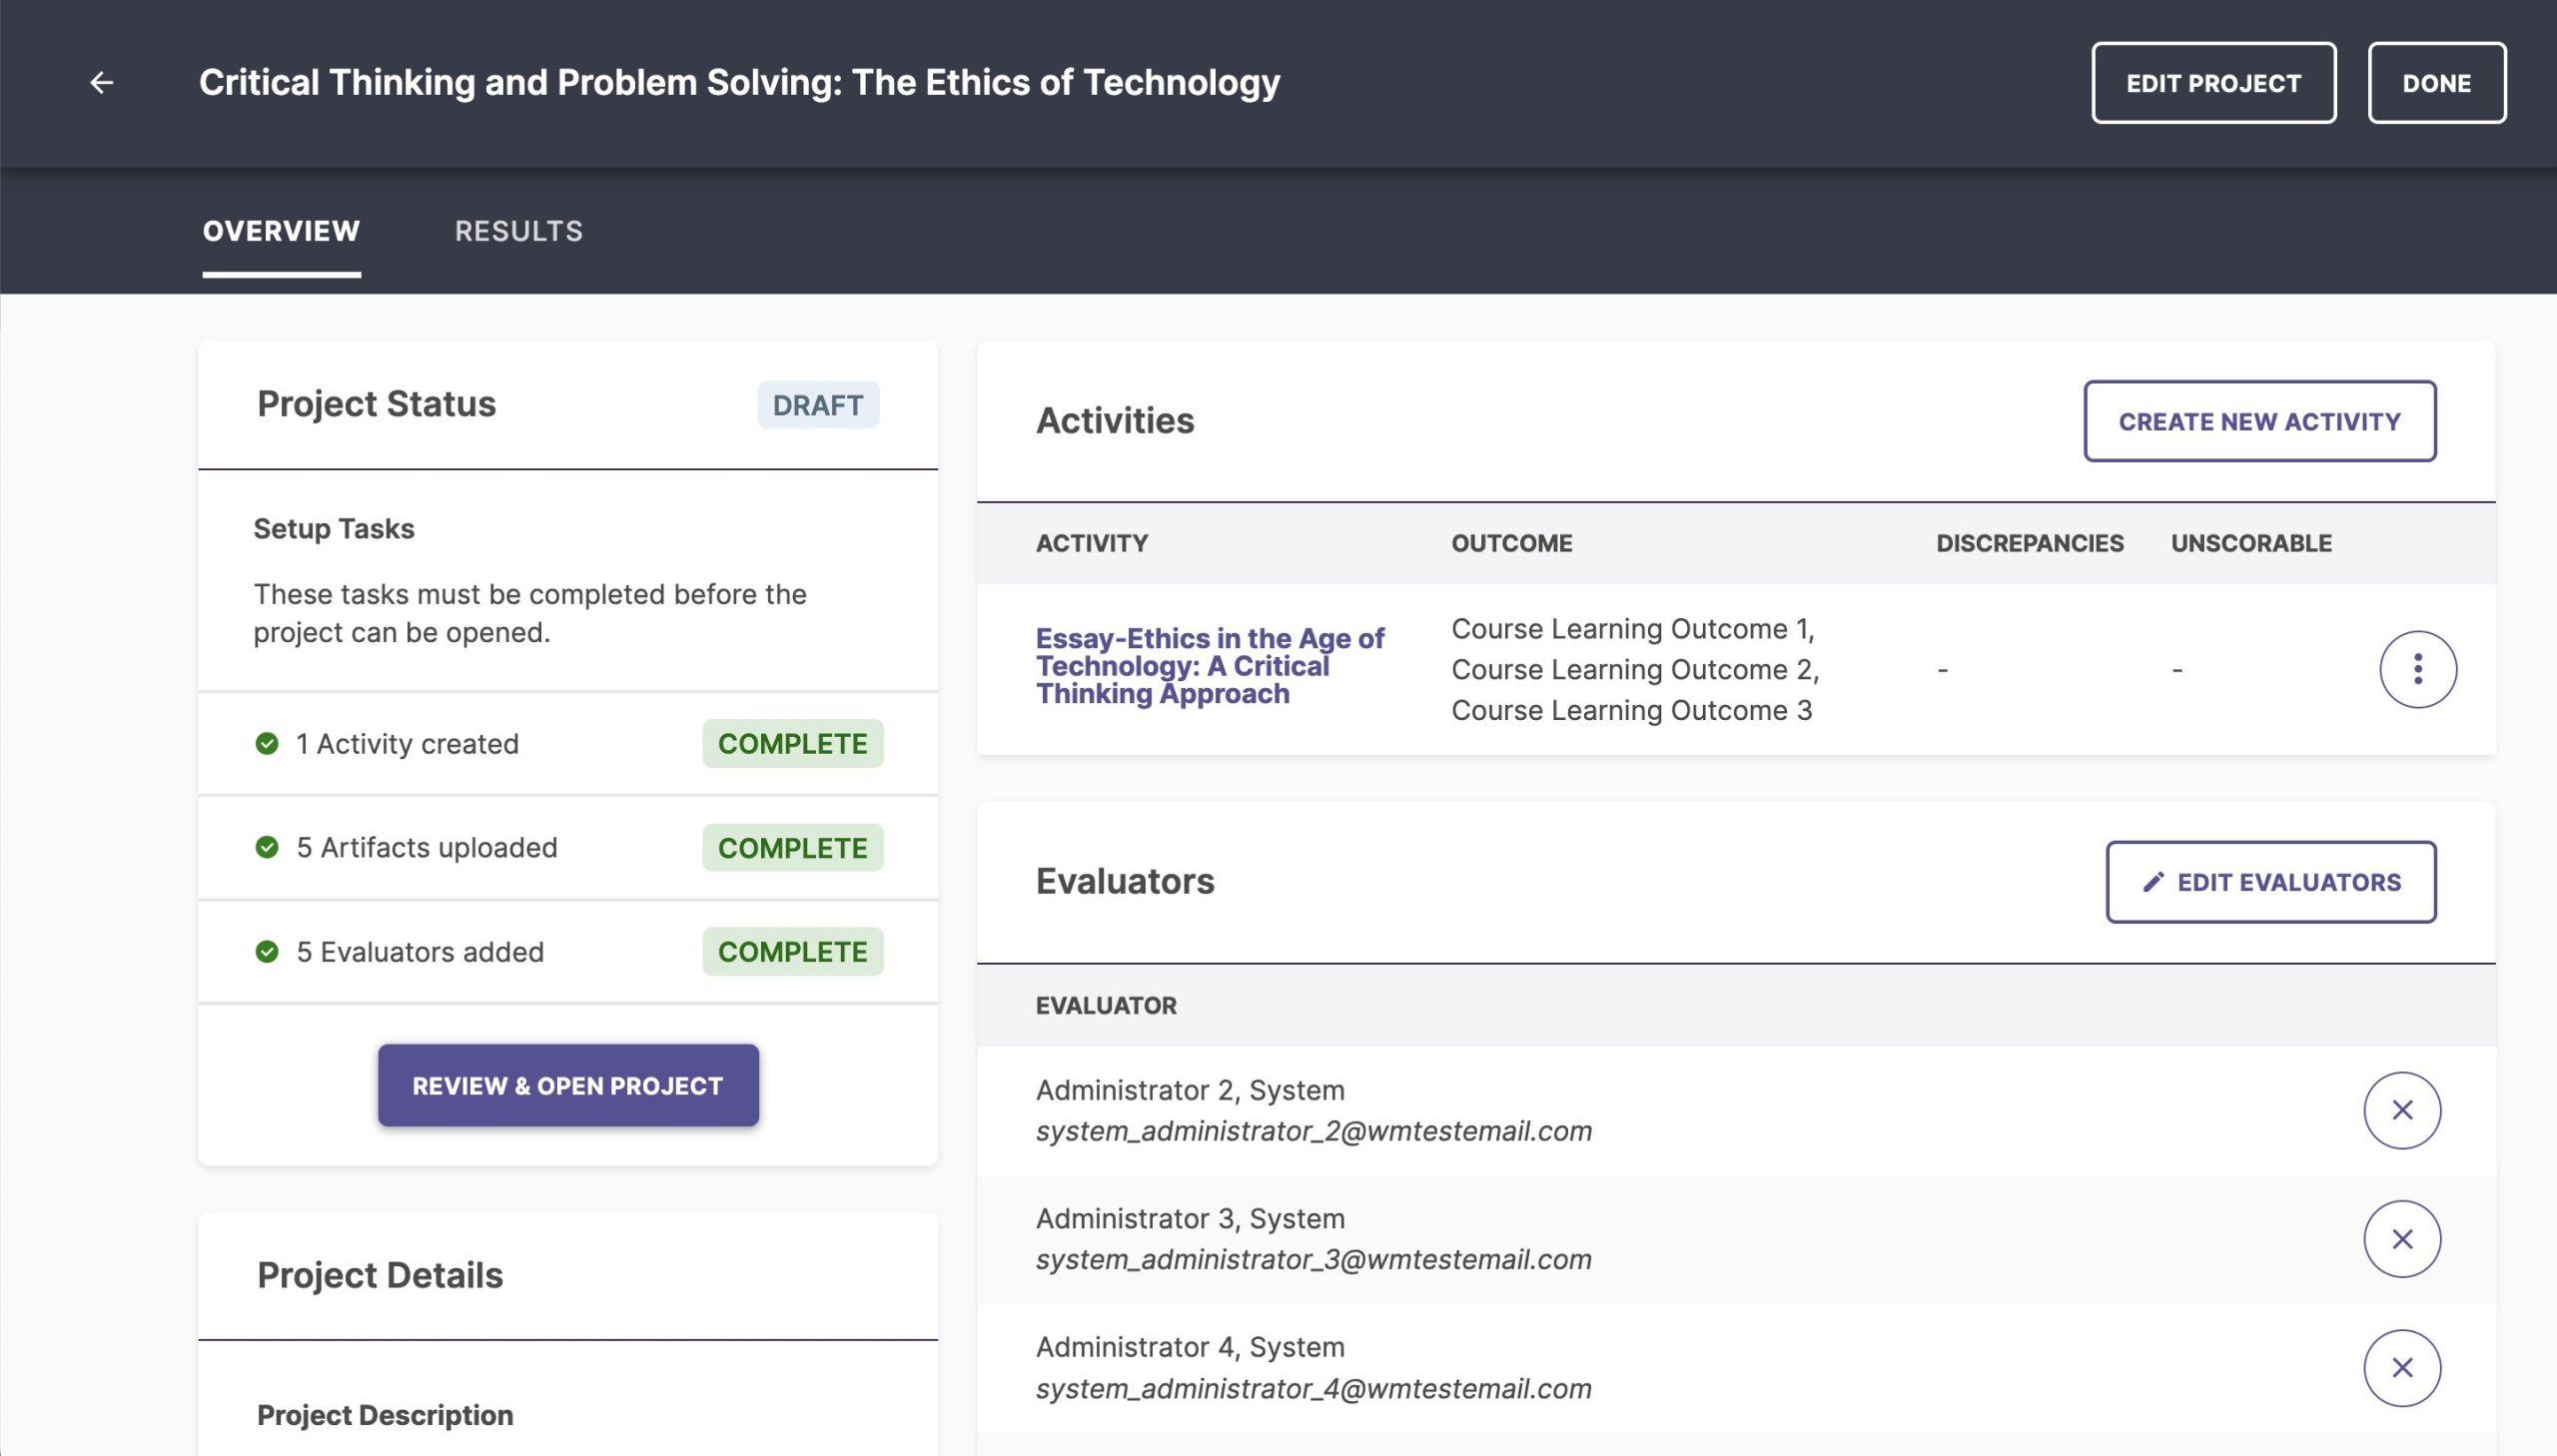Click Course Learning Outcome 2 text
Image resolution: width=2557 pixels, height=1456 pixels.
1635,669
